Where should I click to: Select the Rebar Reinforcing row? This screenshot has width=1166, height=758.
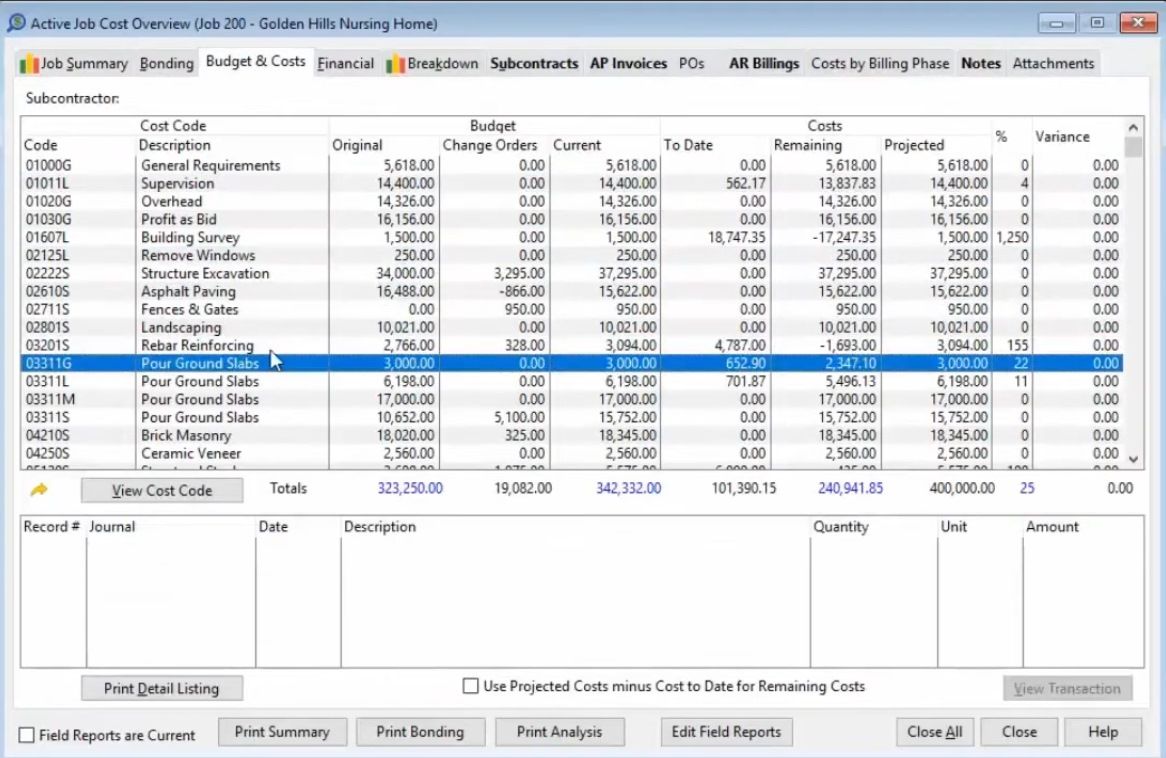coord(197,346)
